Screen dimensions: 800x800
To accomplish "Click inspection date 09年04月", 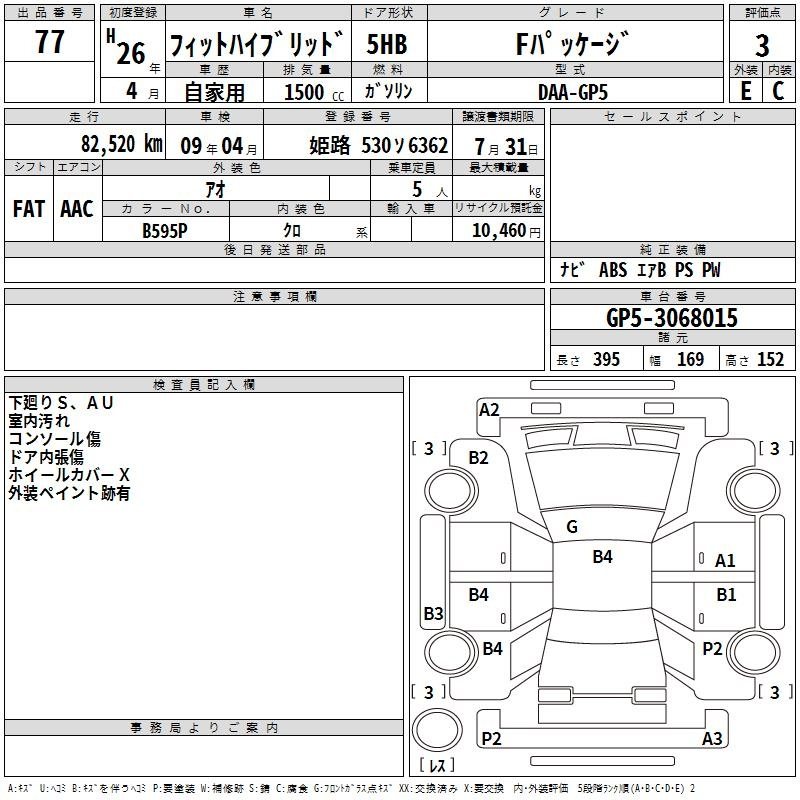I will click(x=219, y=146).
